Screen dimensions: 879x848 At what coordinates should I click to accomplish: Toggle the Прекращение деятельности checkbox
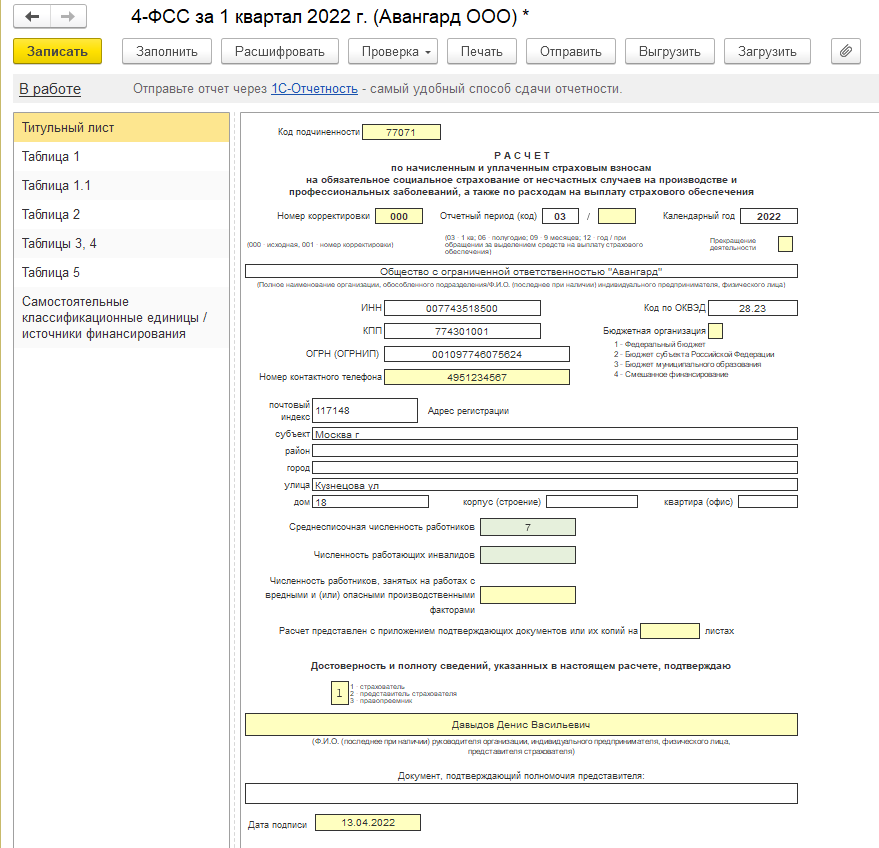tap(785, 244)
